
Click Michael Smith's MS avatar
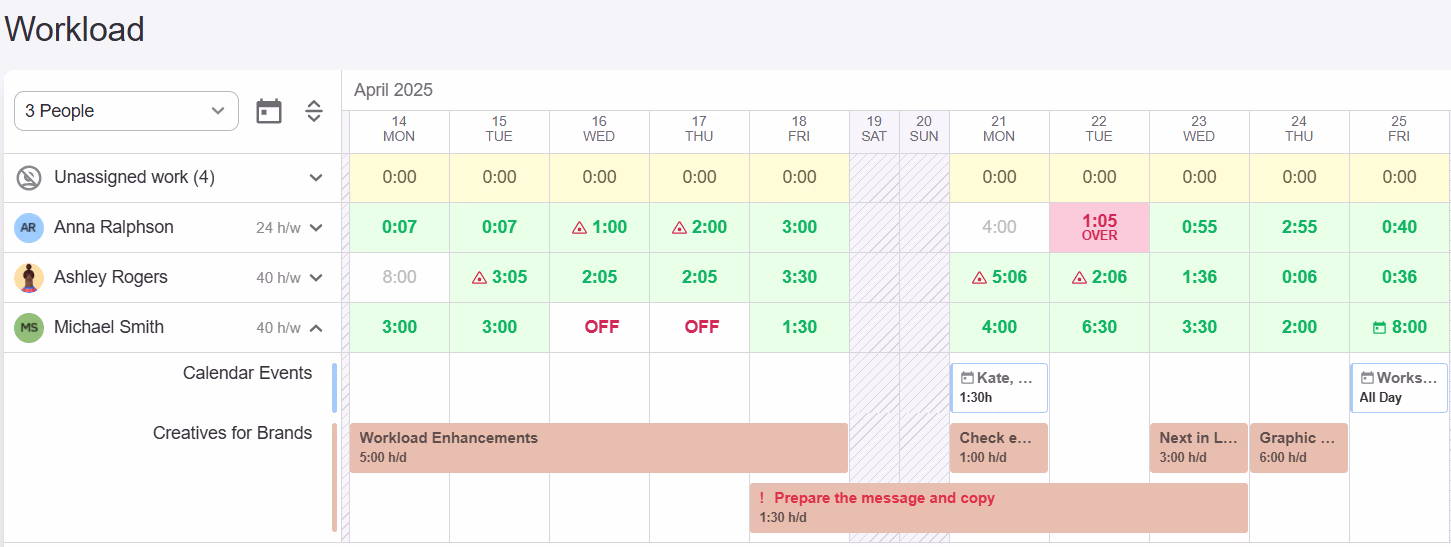pyautogui.click(x=29, y=328)
